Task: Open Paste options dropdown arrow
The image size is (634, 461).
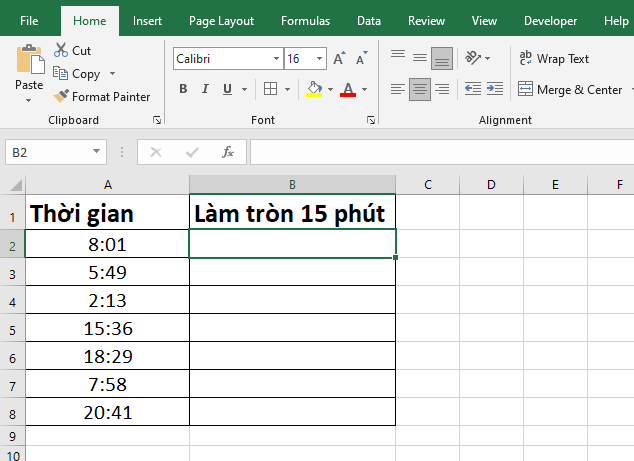Action: coord(28,100)
